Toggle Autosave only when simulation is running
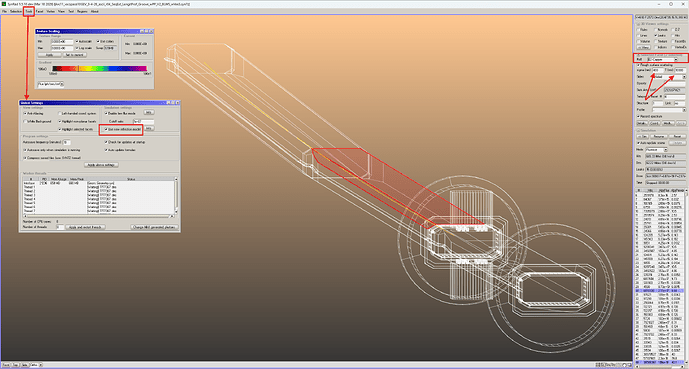Screen dimensions: 689x369 25,150
